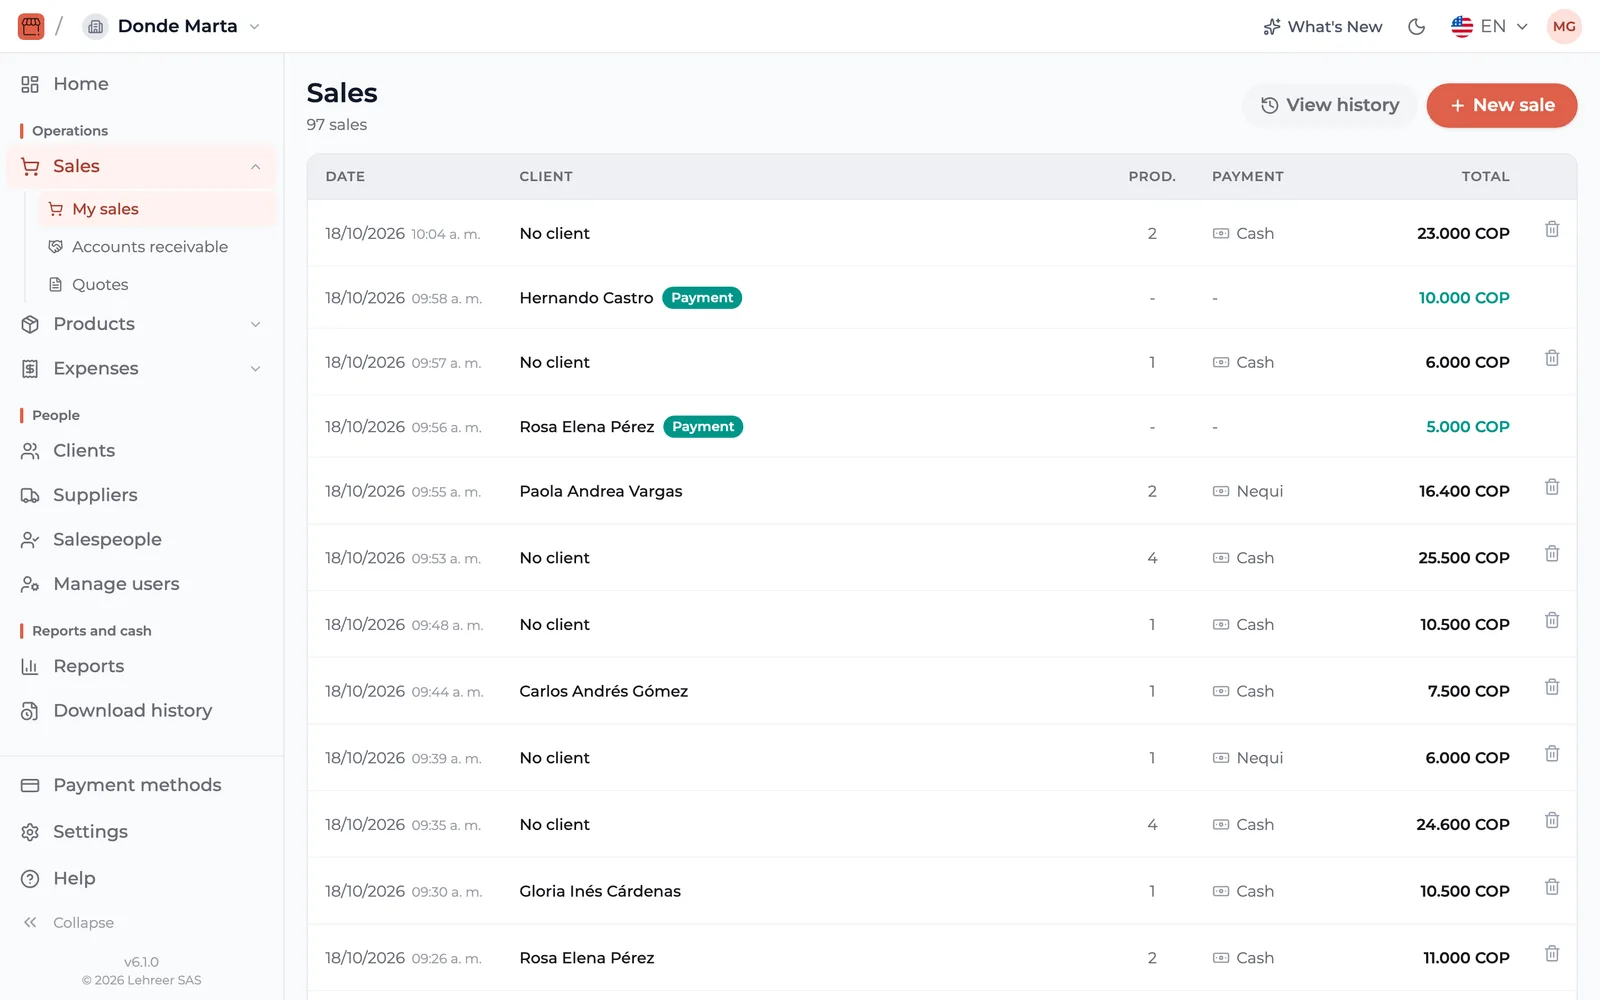This screenshot has height=1000, width=1600.
Task: Delete Paola Andrea Vargas sale
Action: point(1552,487)
